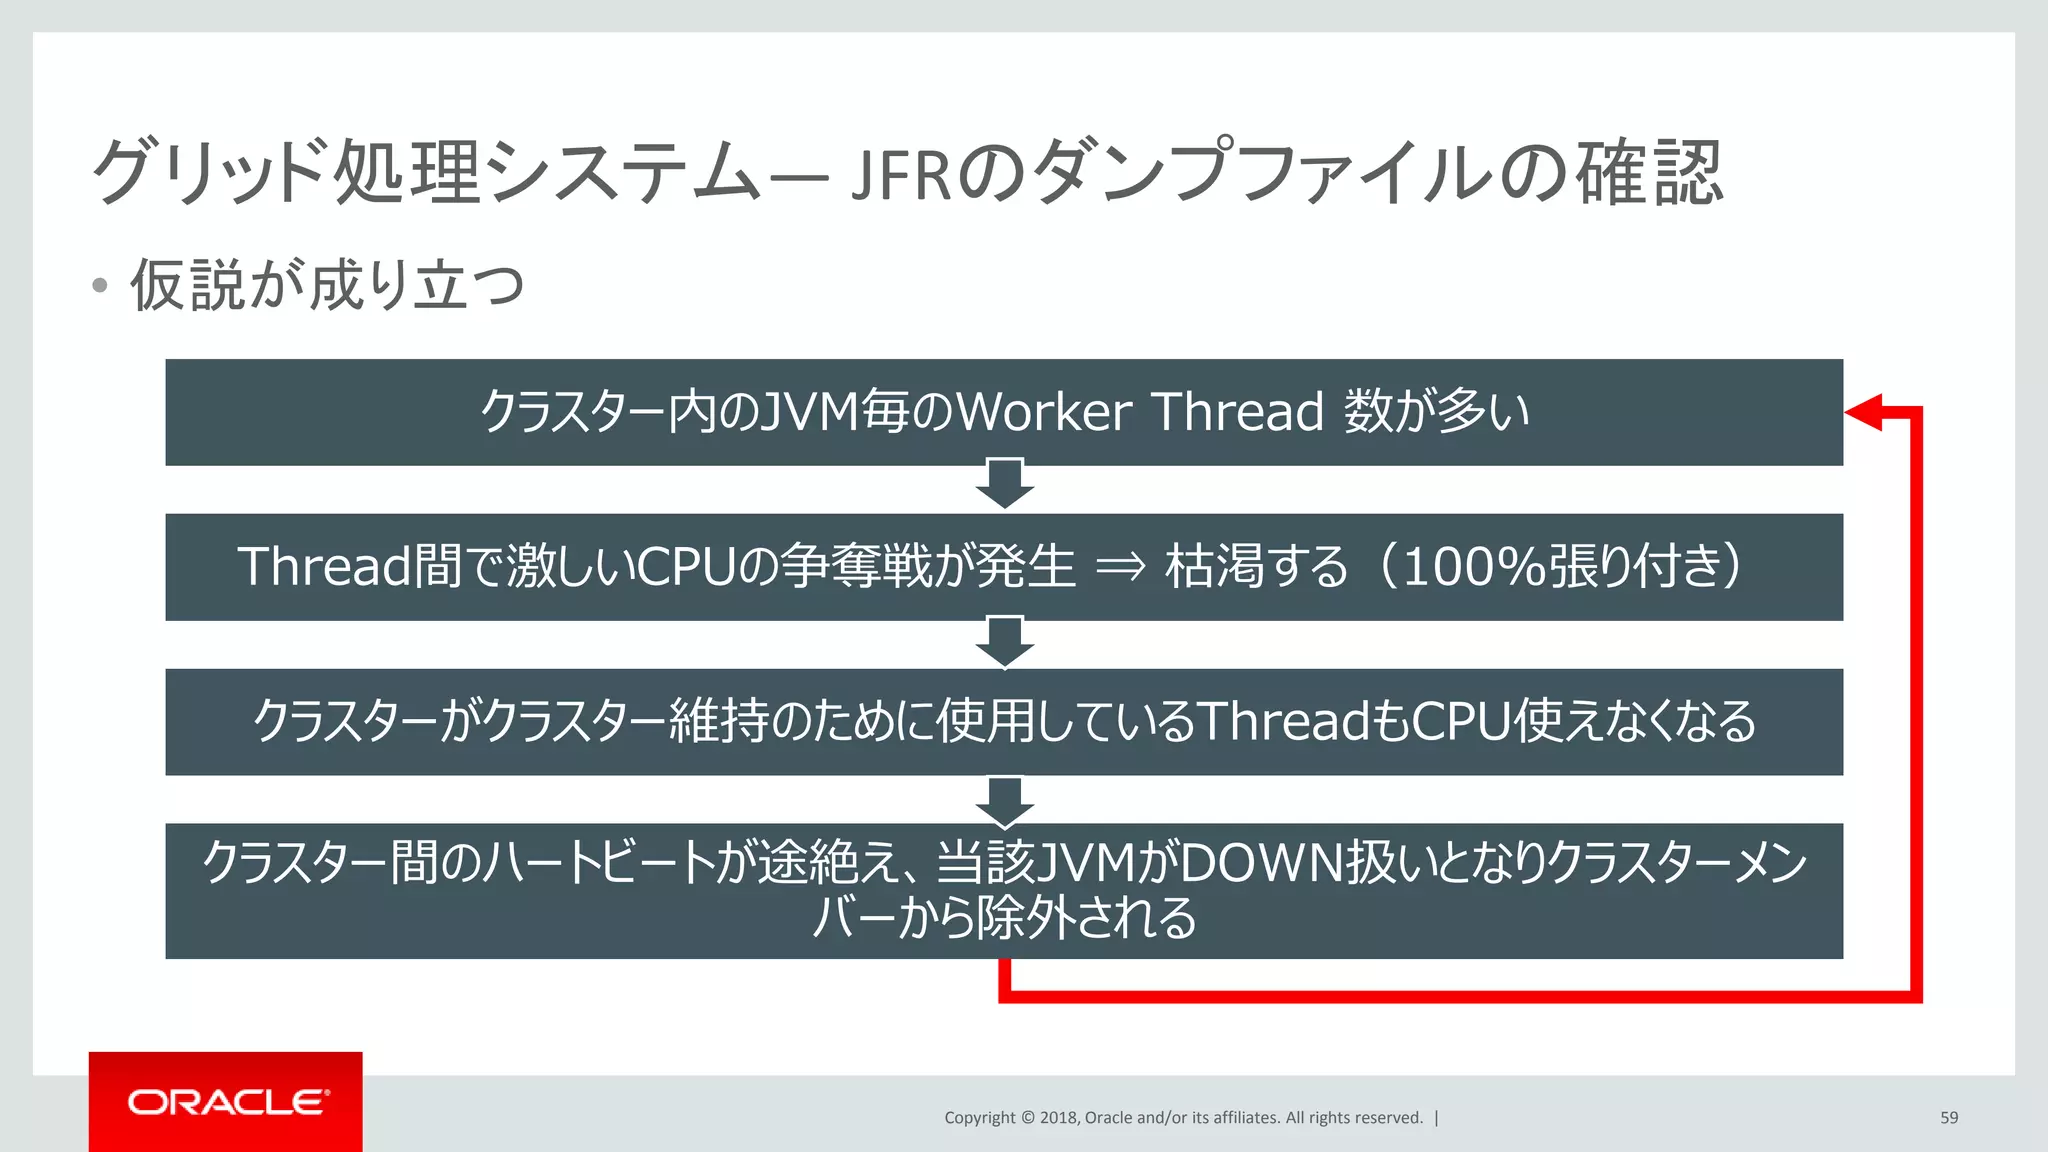This screenshot has height=1152, width=2048.
Task: Click the copyright notice text
Action: [1184, 1118]
